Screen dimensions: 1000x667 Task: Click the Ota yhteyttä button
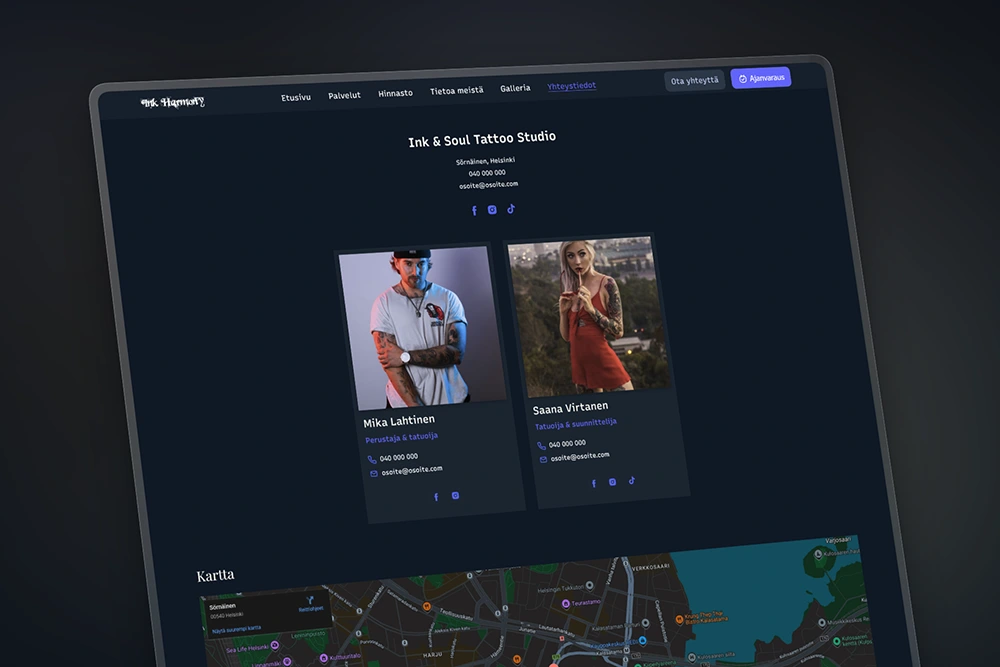tap(695, 80)
